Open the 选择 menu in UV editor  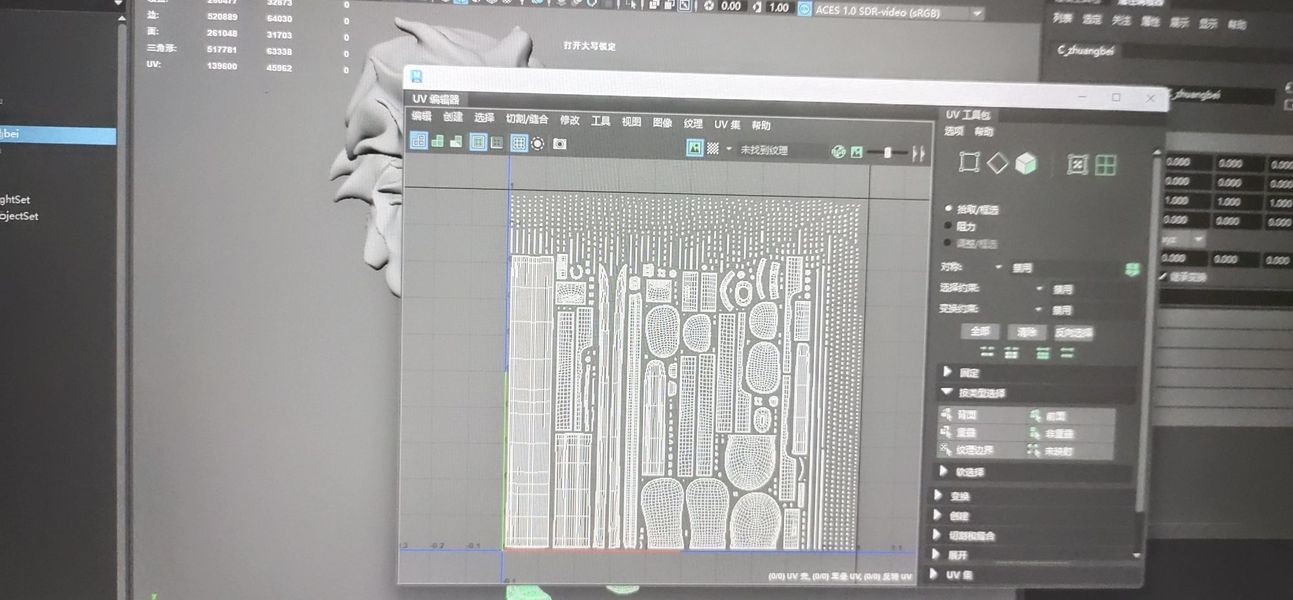tap(484, 118)
